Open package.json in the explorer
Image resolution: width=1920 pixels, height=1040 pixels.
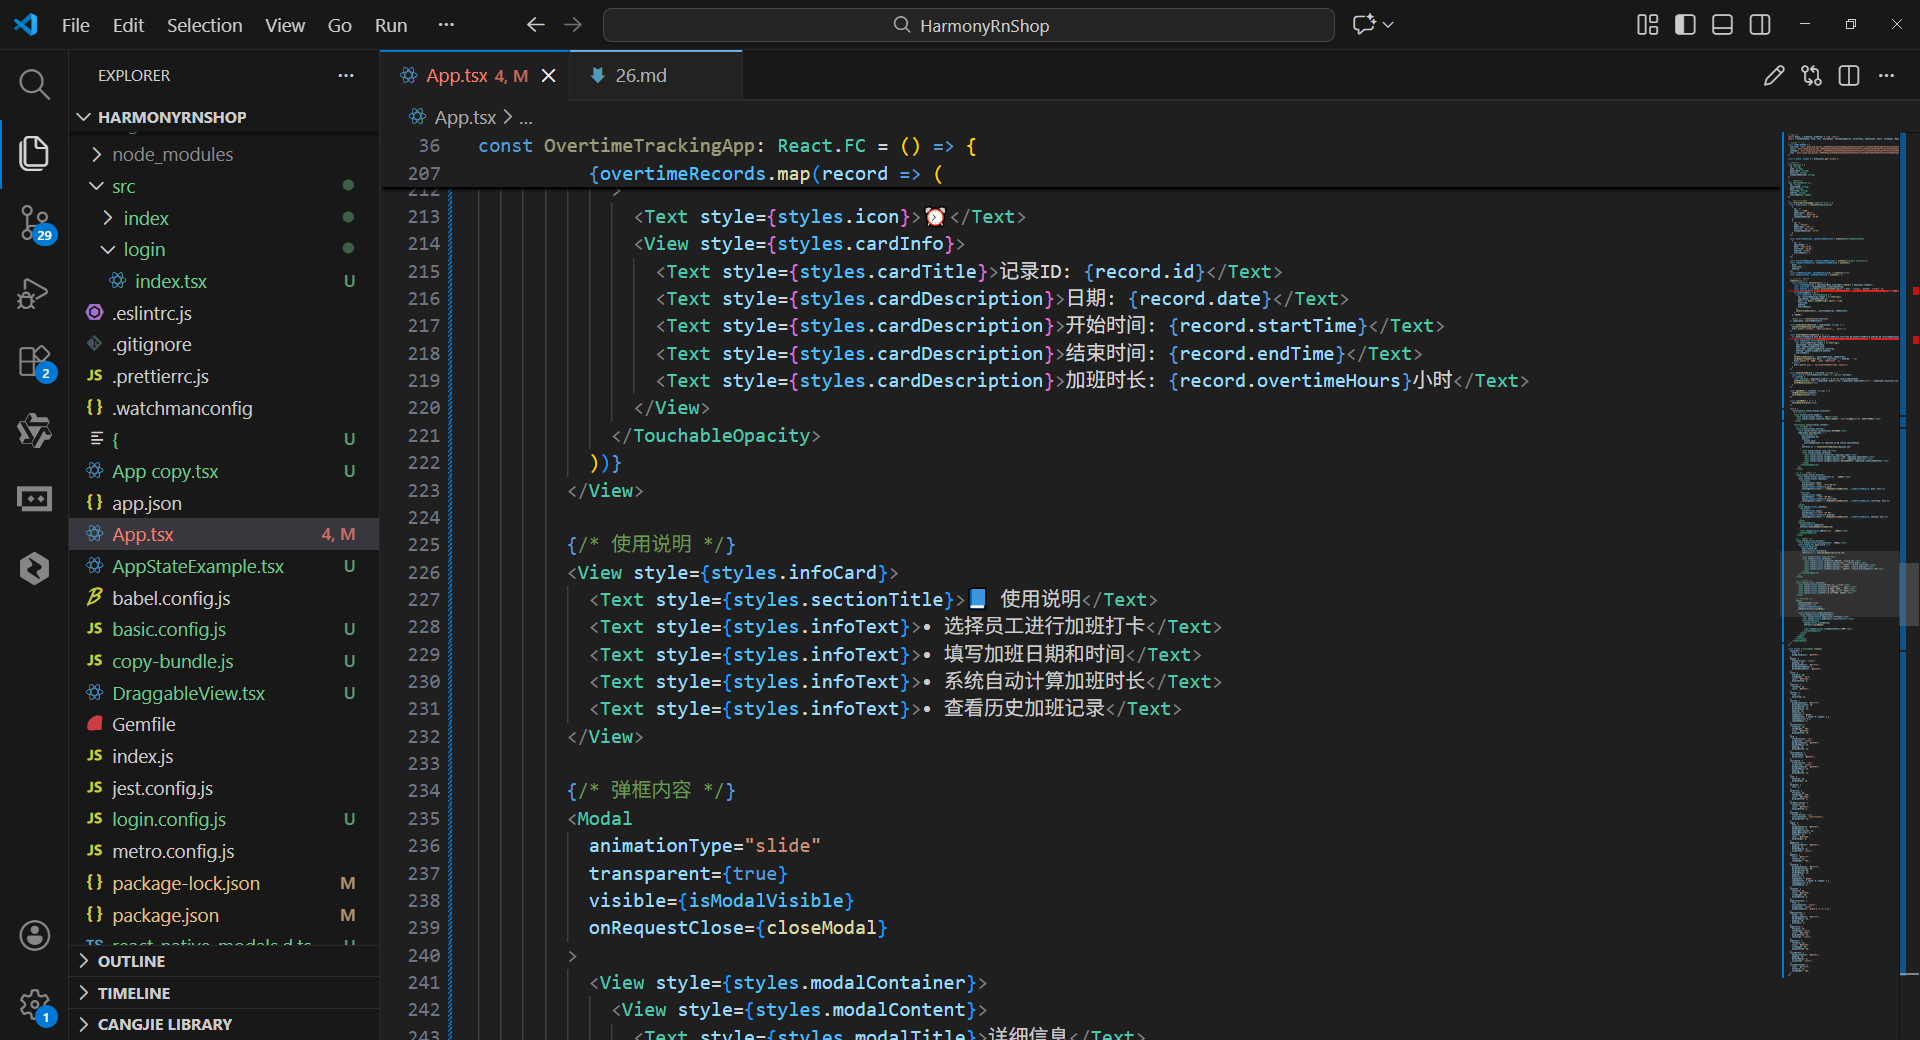[x=224, y=915]
